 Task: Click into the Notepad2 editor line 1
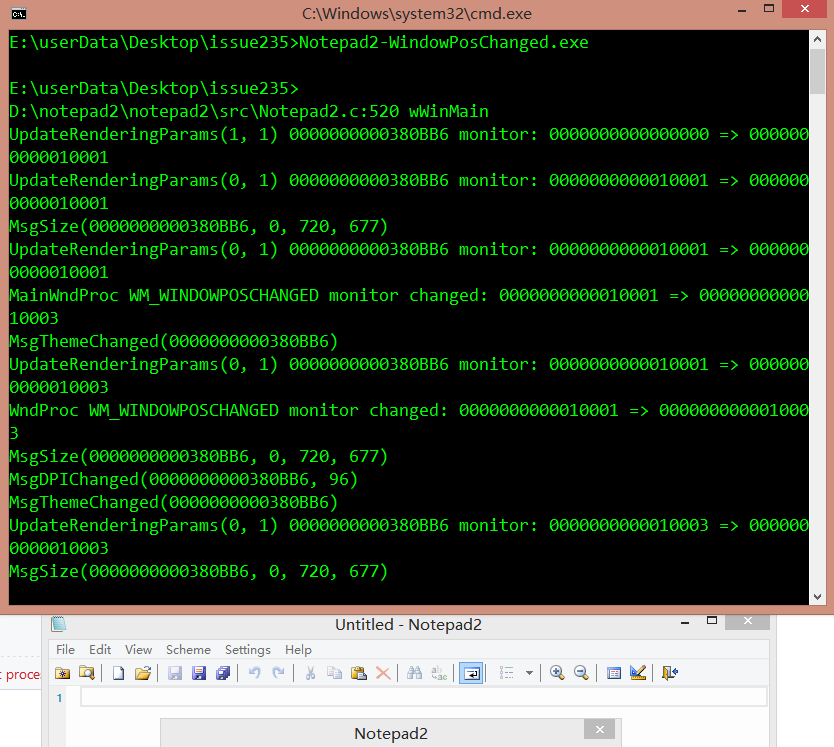[x=423, y=697]
